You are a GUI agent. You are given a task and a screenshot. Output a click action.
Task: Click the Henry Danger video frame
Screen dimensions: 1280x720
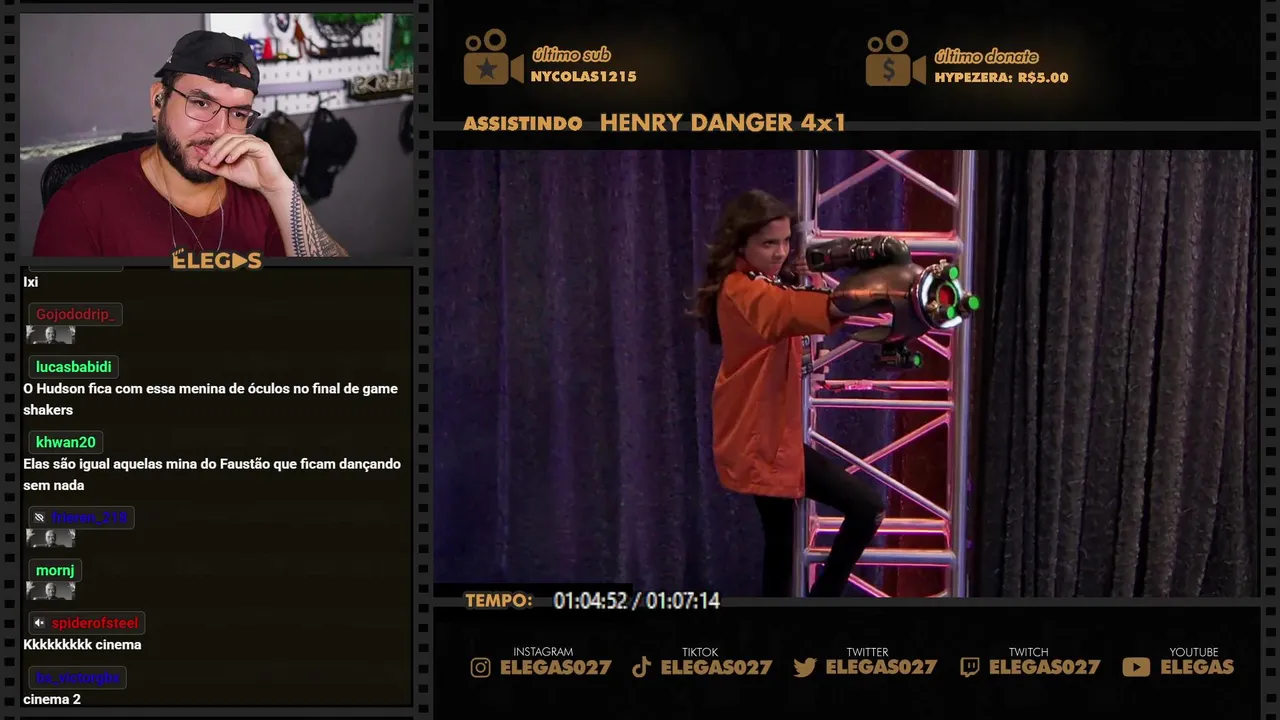click(x=846, y=373)
